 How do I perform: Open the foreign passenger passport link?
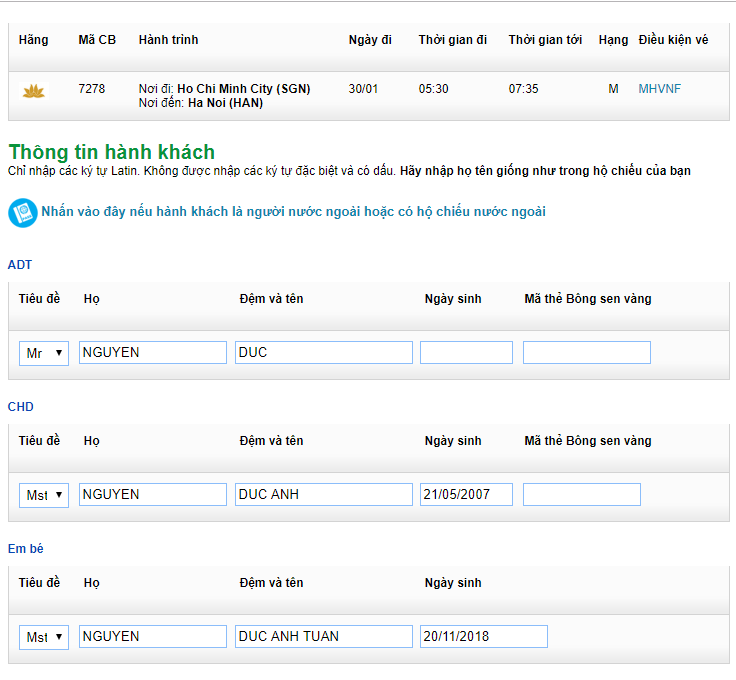click(x=293, y=212)
